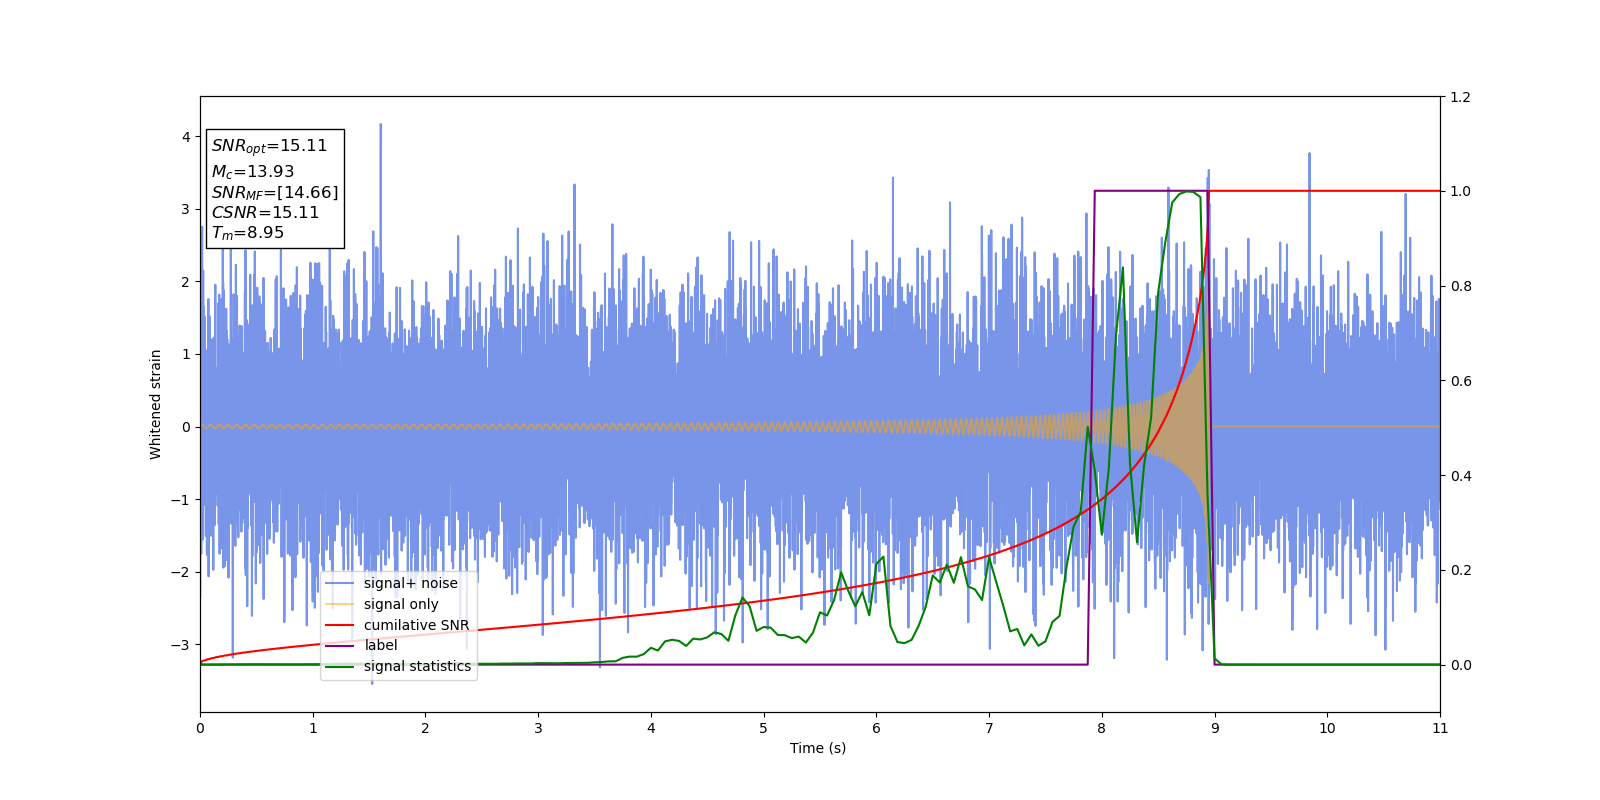Screen dimensions: 1600x800
Task: Click the Mc=13.93 annotation text
Action: coord(253,172)
